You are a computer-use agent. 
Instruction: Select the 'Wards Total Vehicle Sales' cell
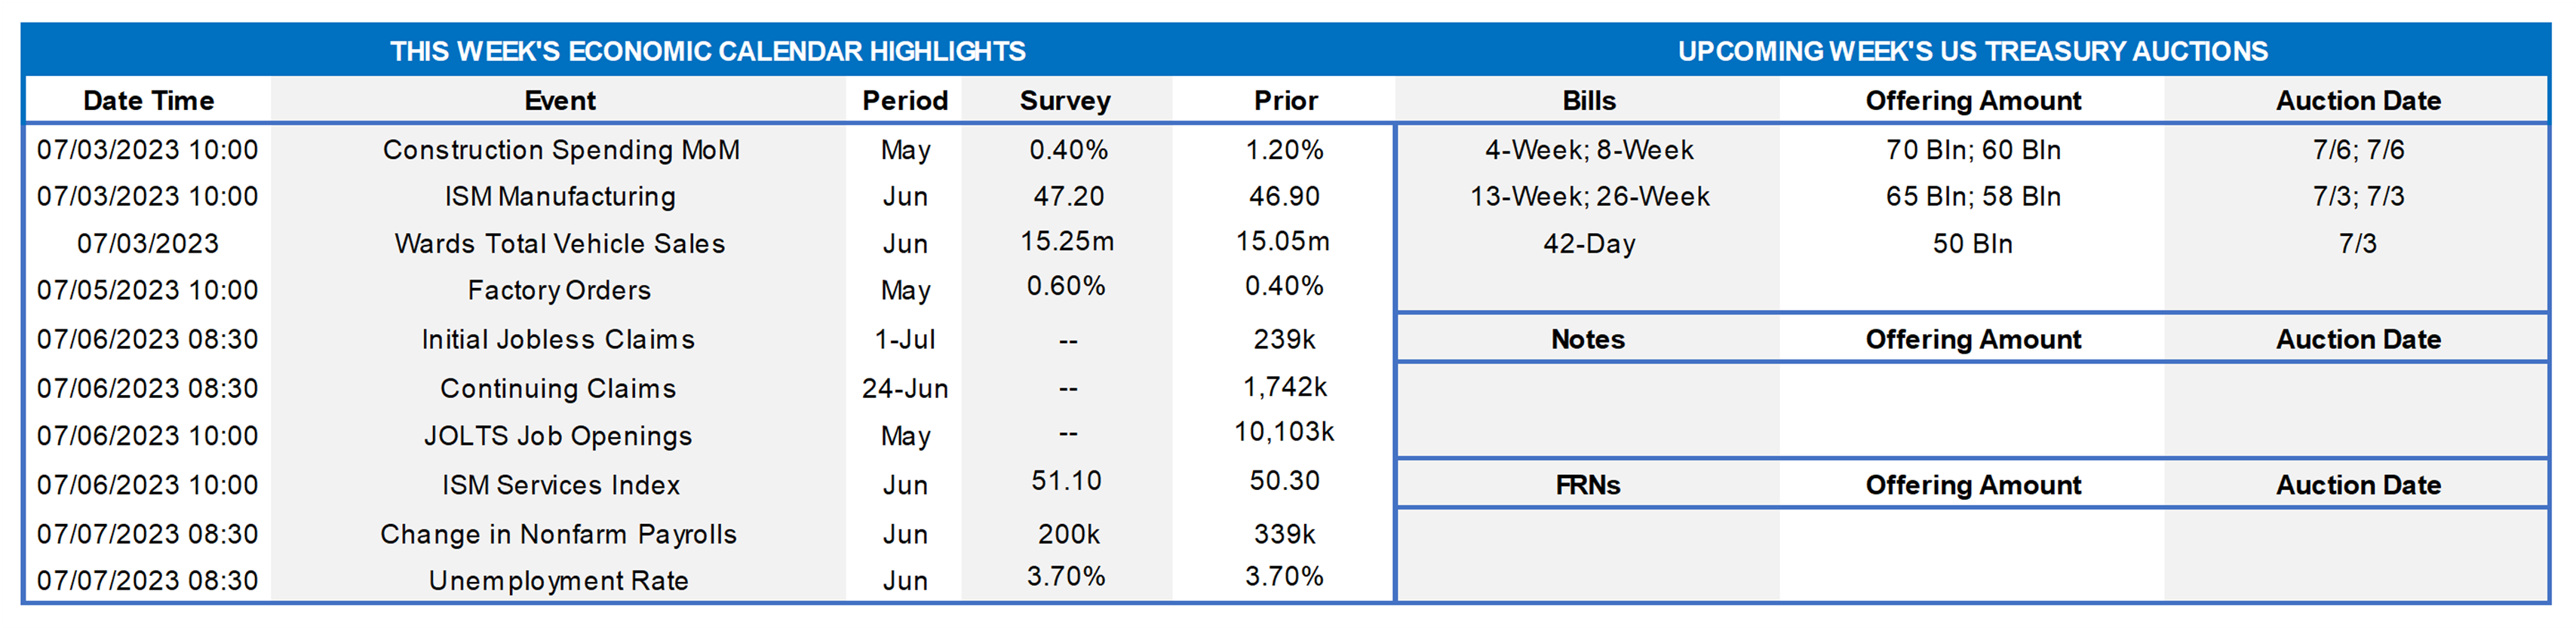pos(560,244)
